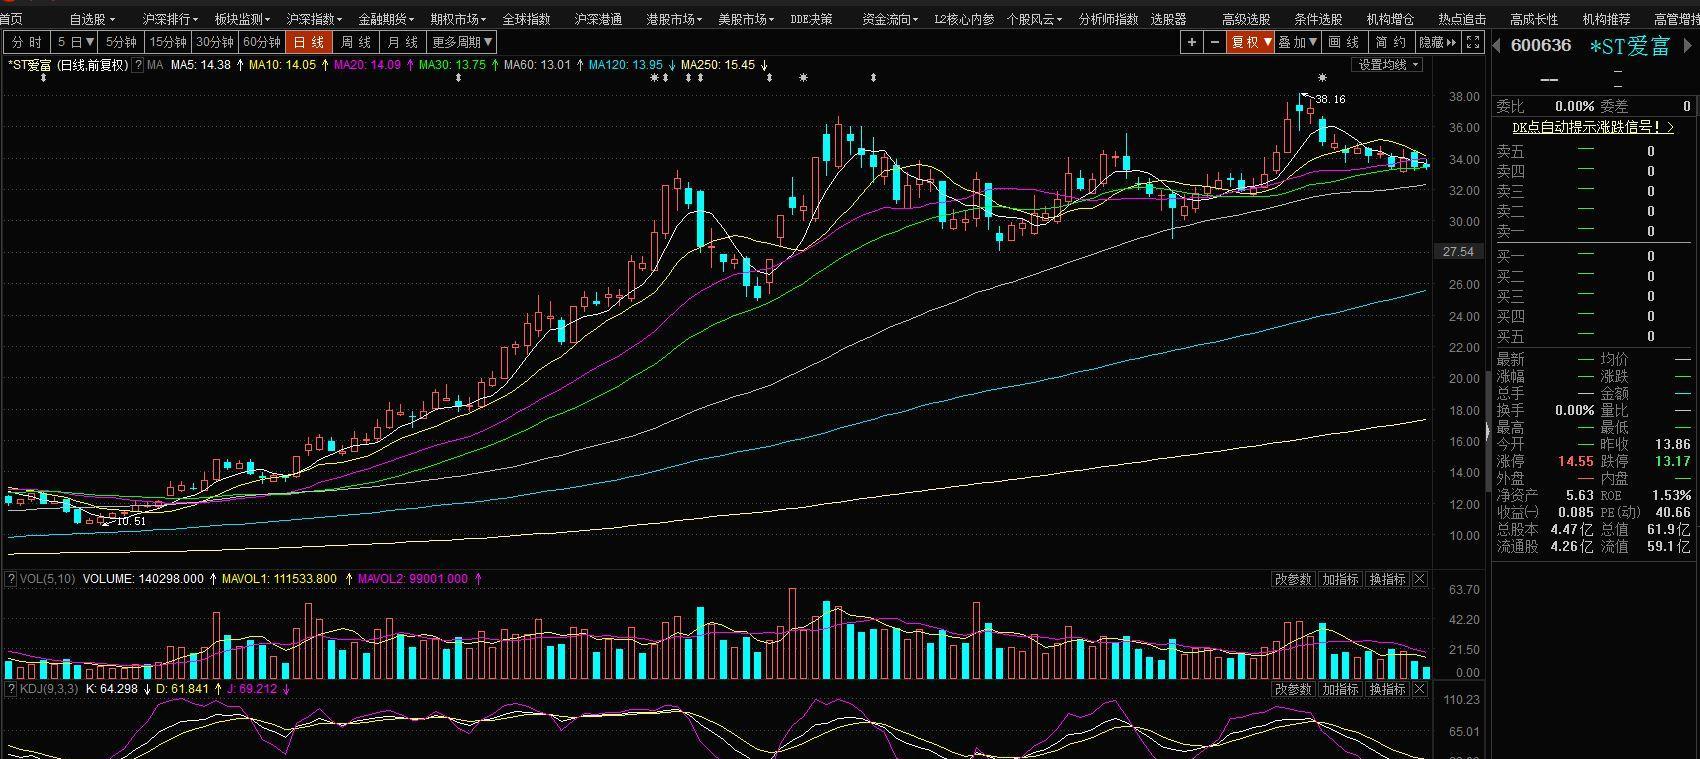This screenshot has width=1700, height=759.
Task: Expand the 沪深排行 menu
Action: (170, 19)
